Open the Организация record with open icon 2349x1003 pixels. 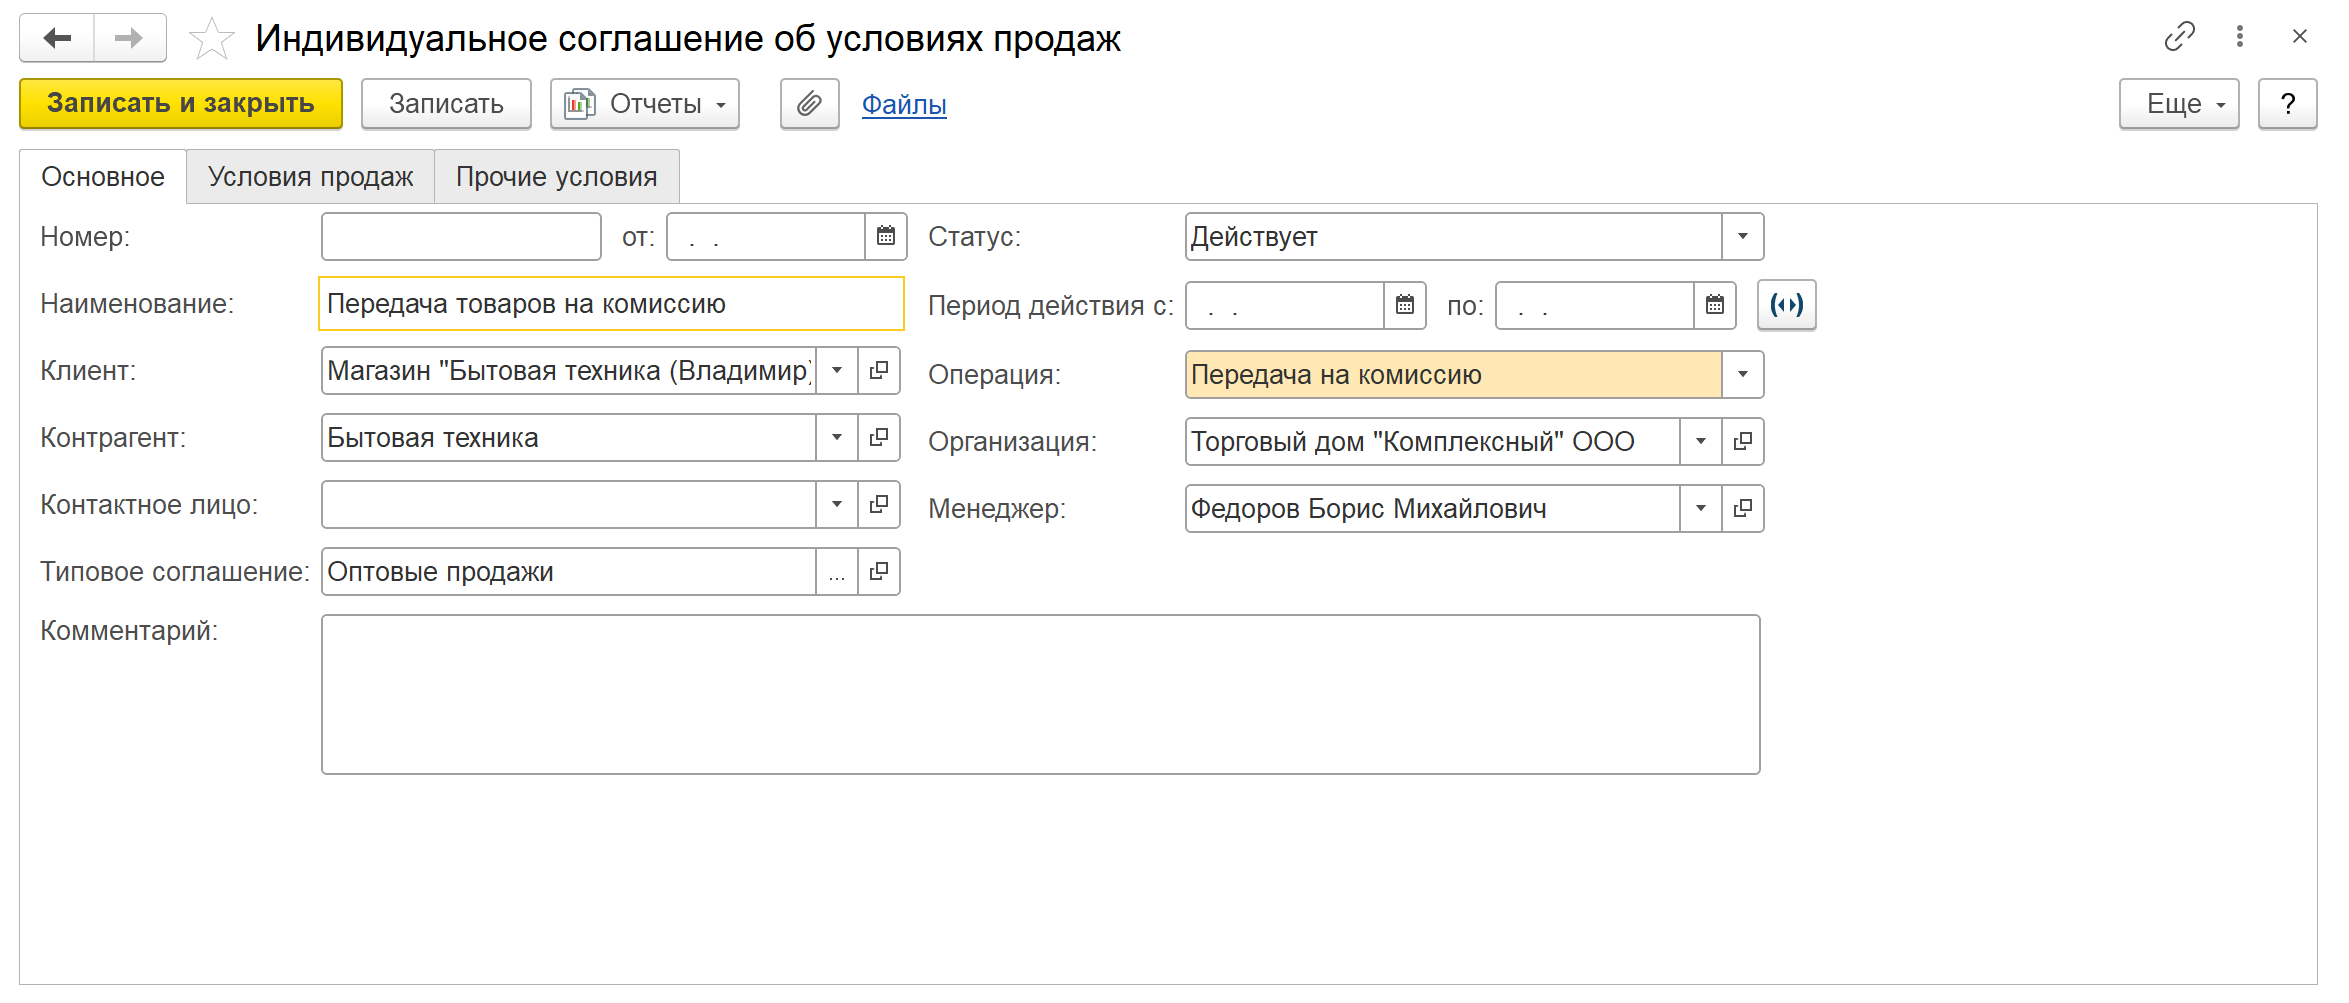pos(1742,442)
